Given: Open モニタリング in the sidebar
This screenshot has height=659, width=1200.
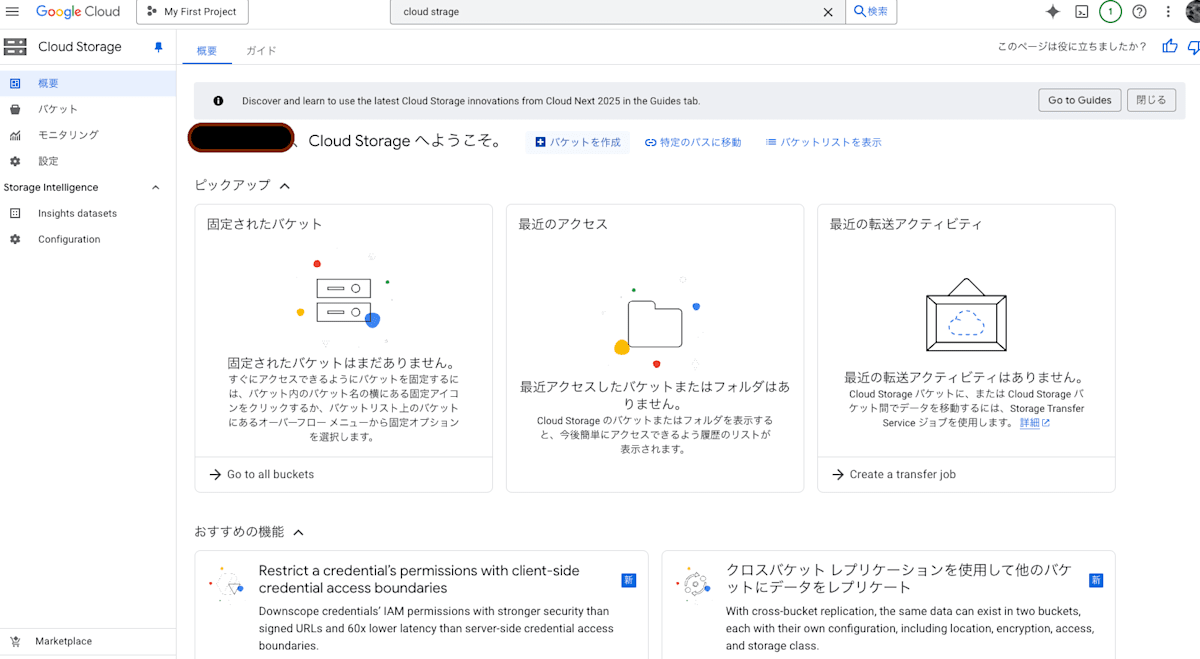Looking at the screenshot, I should click(x=88, y=135).
